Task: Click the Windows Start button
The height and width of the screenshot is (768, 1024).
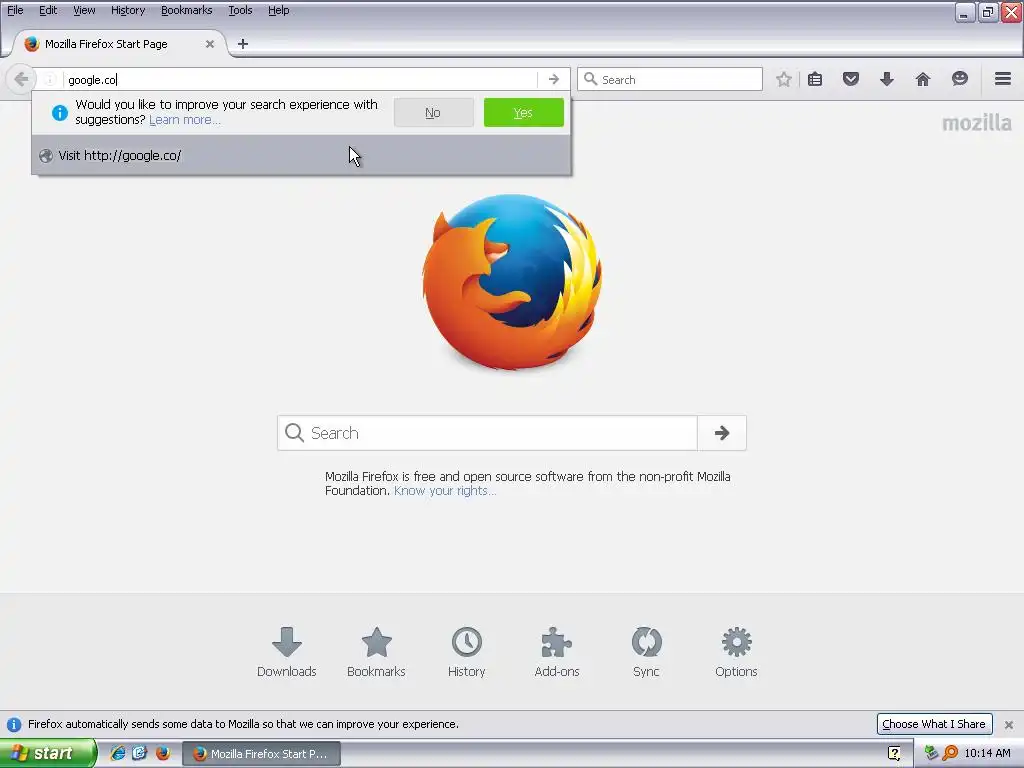Action: 48,753
